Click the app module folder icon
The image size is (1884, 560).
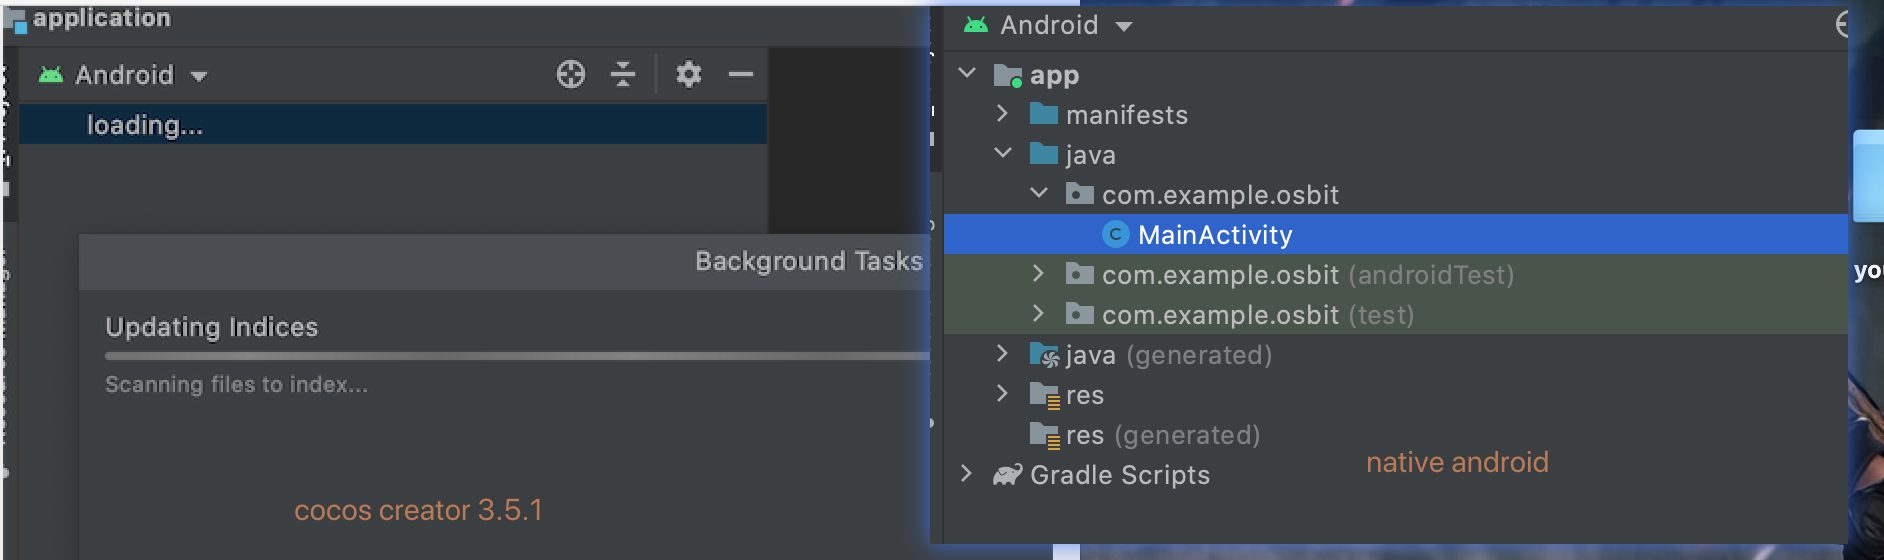1007,76
